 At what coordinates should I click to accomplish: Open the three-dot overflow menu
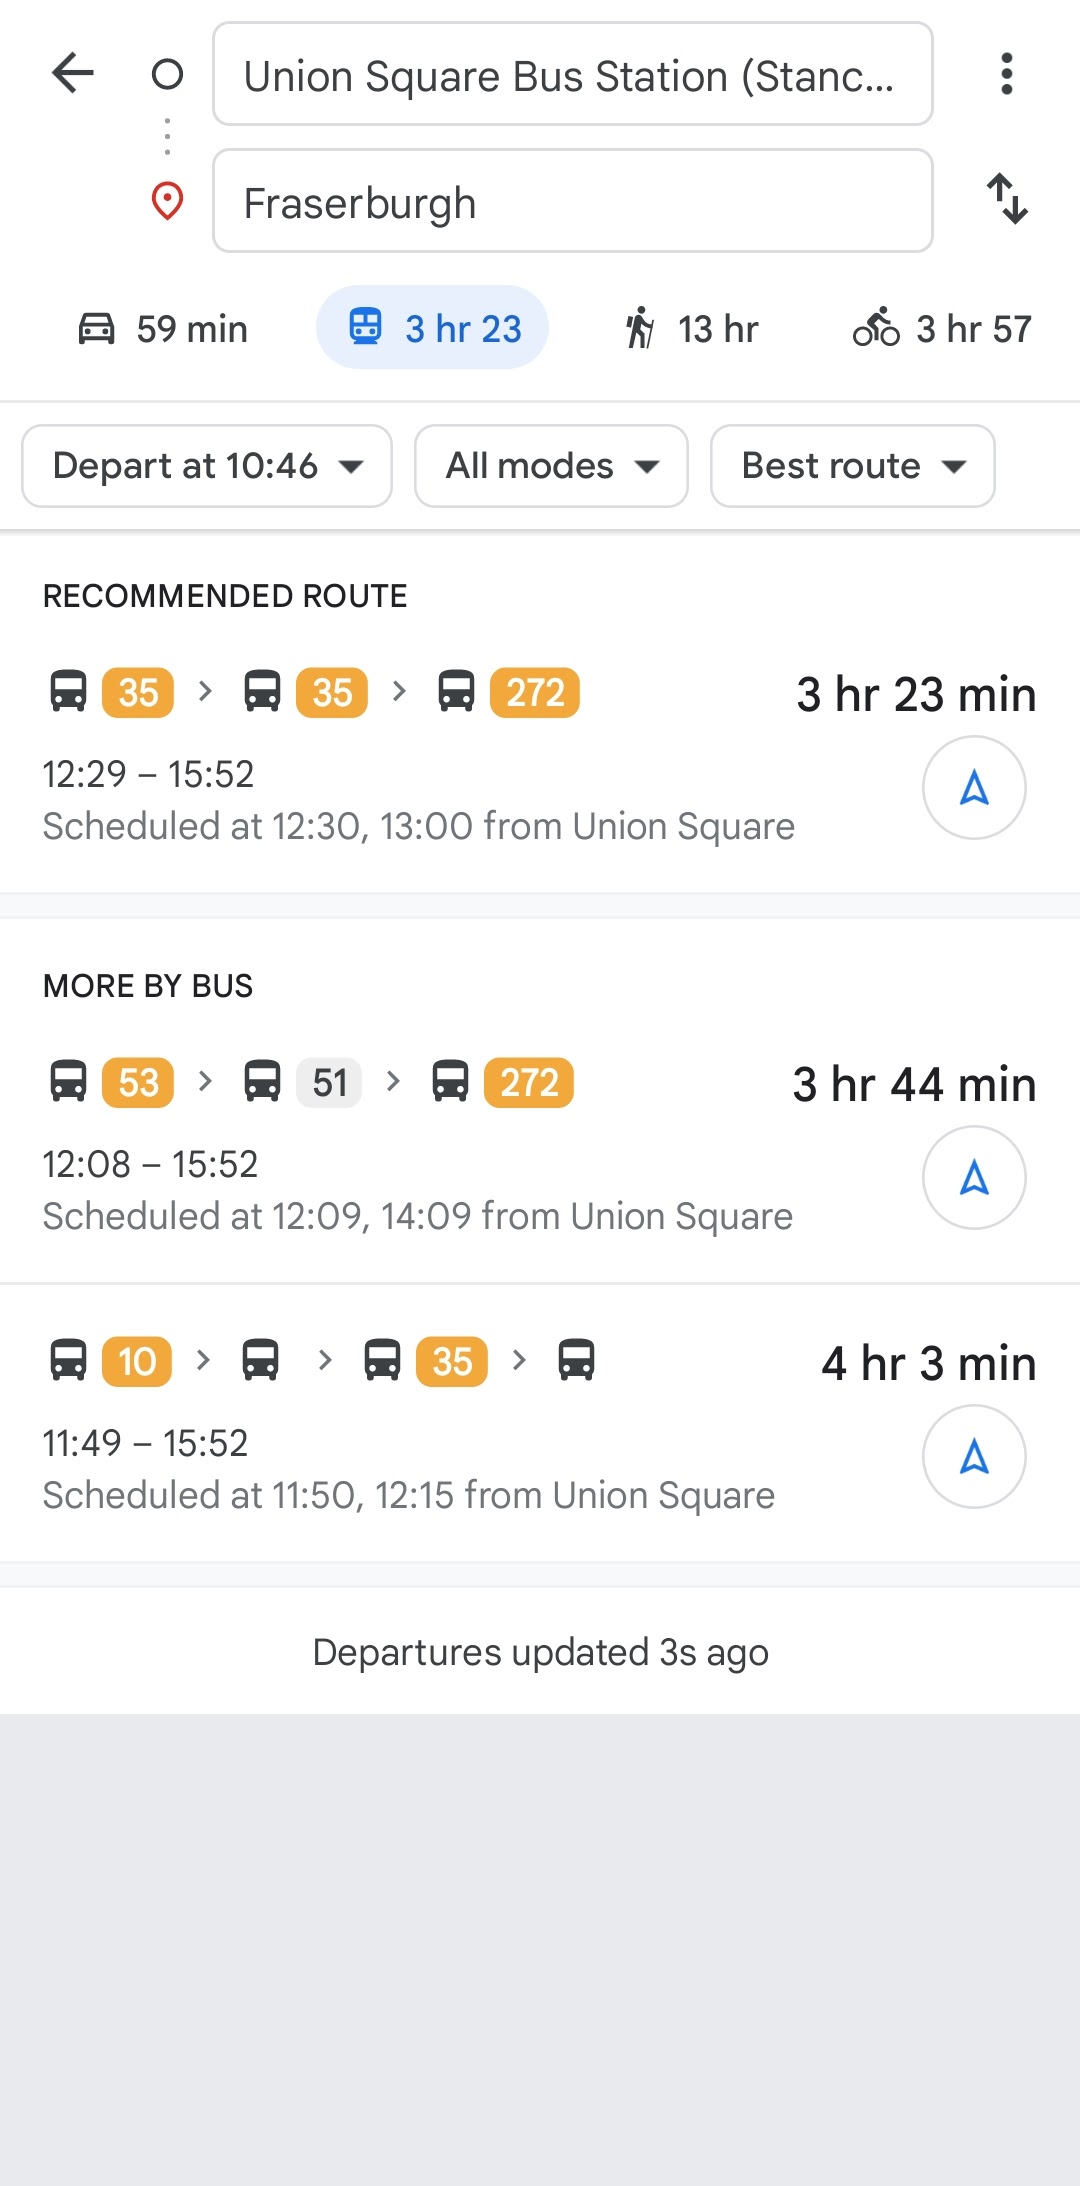(1007, 74)
